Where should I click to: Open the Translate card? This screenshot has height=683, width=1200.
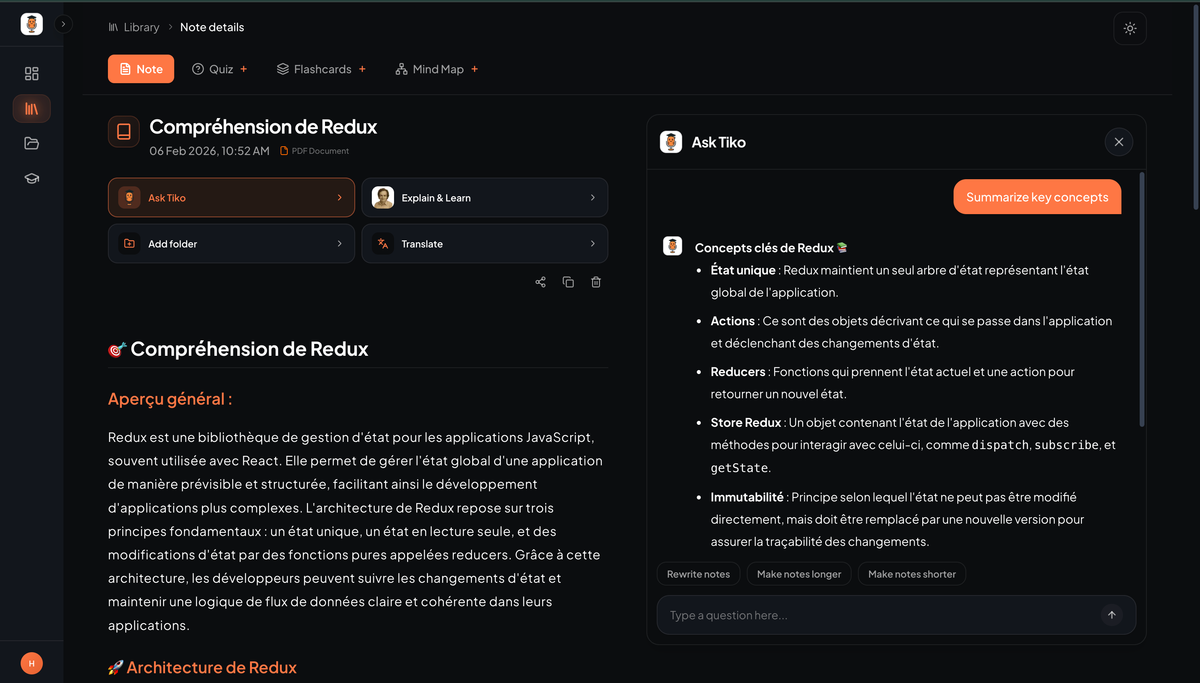pyautogui.click(x=484, y=244)
